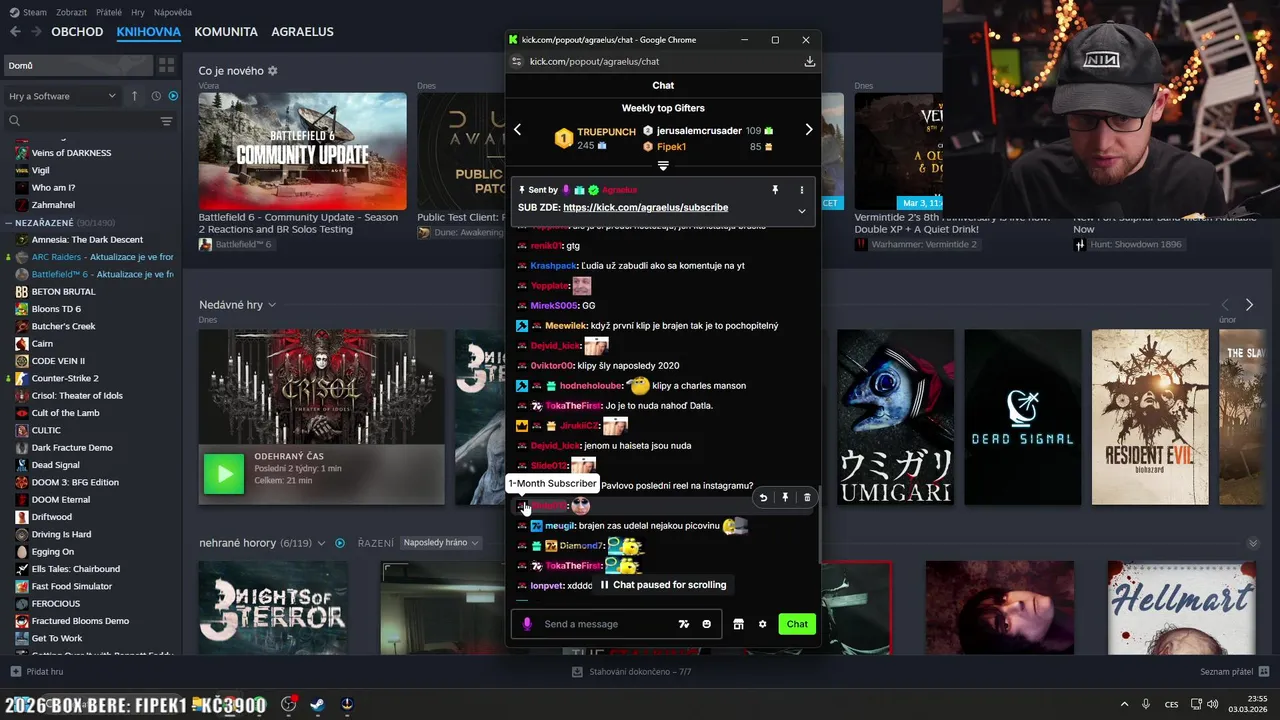Image resolution: width=1280 pixels, height=720 pixels.
Task: Open the Nápověda menu
Action: 173,12
